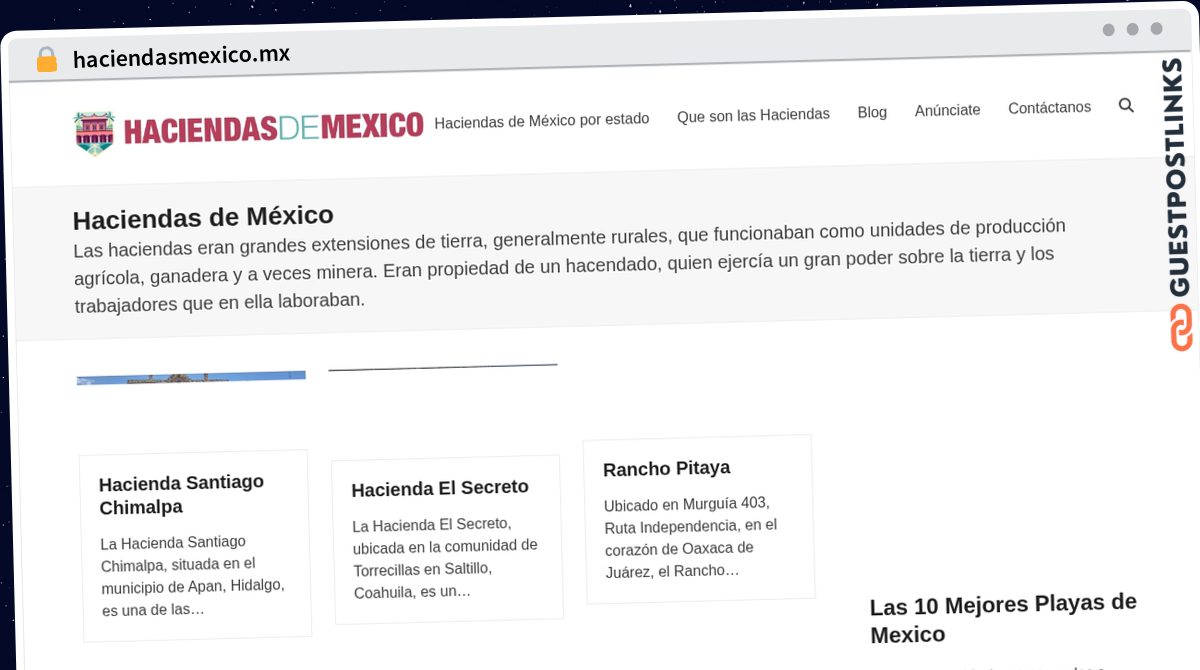
Task: Click the last window control dot
Action: 1157,29
